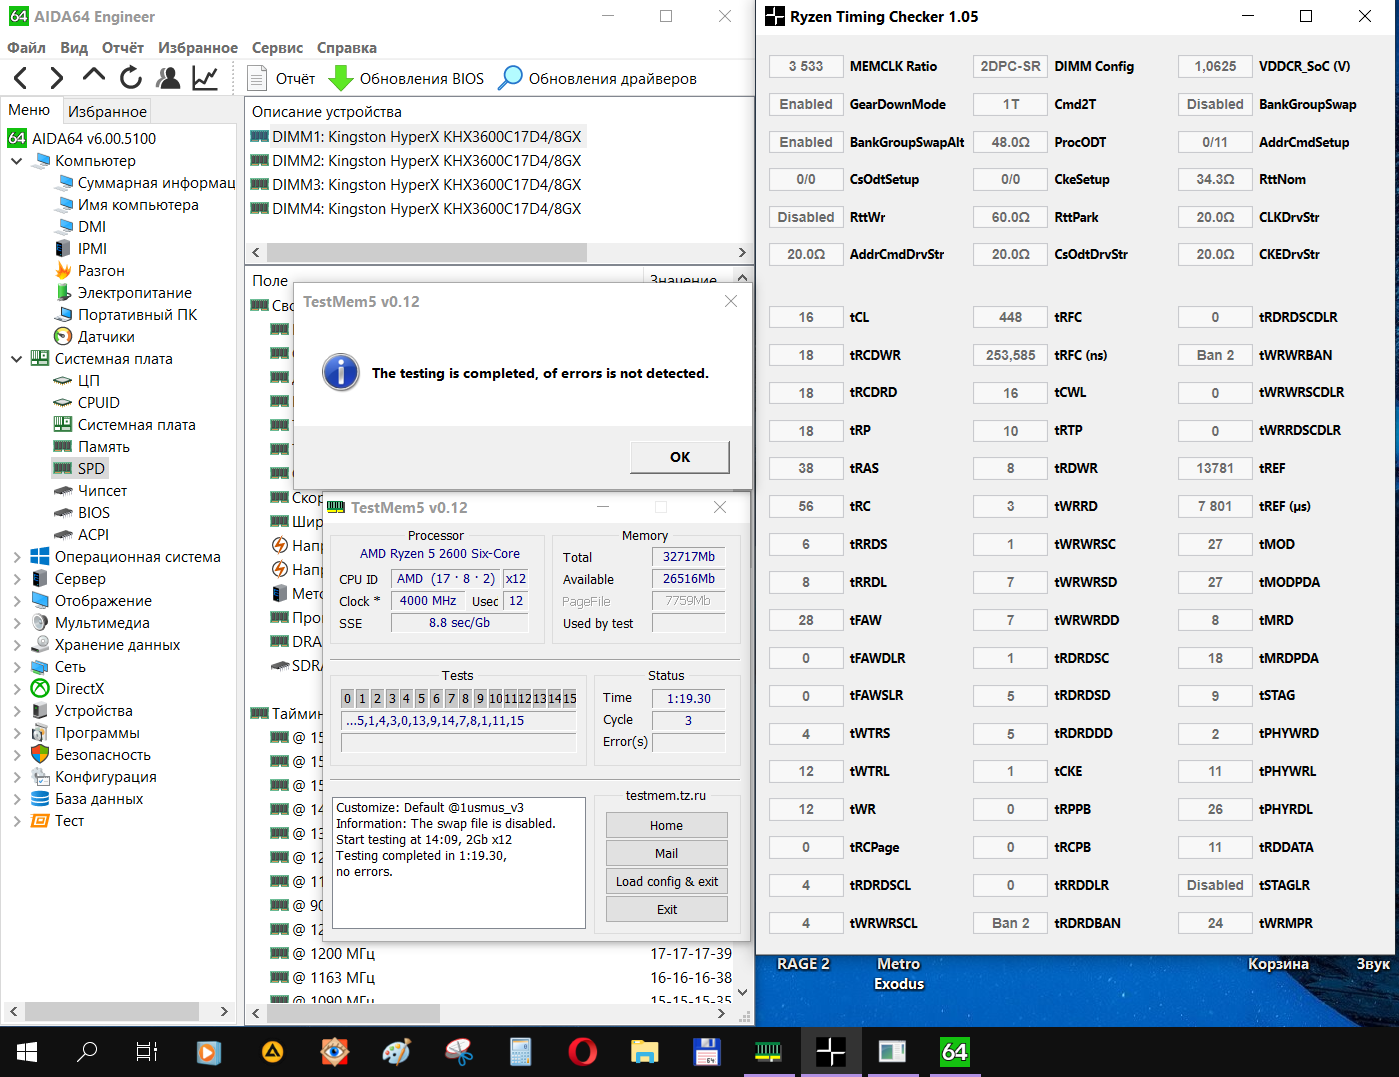
Task: Switch to the Избранное tab in sidebar
Action: (x=107, y=111)
